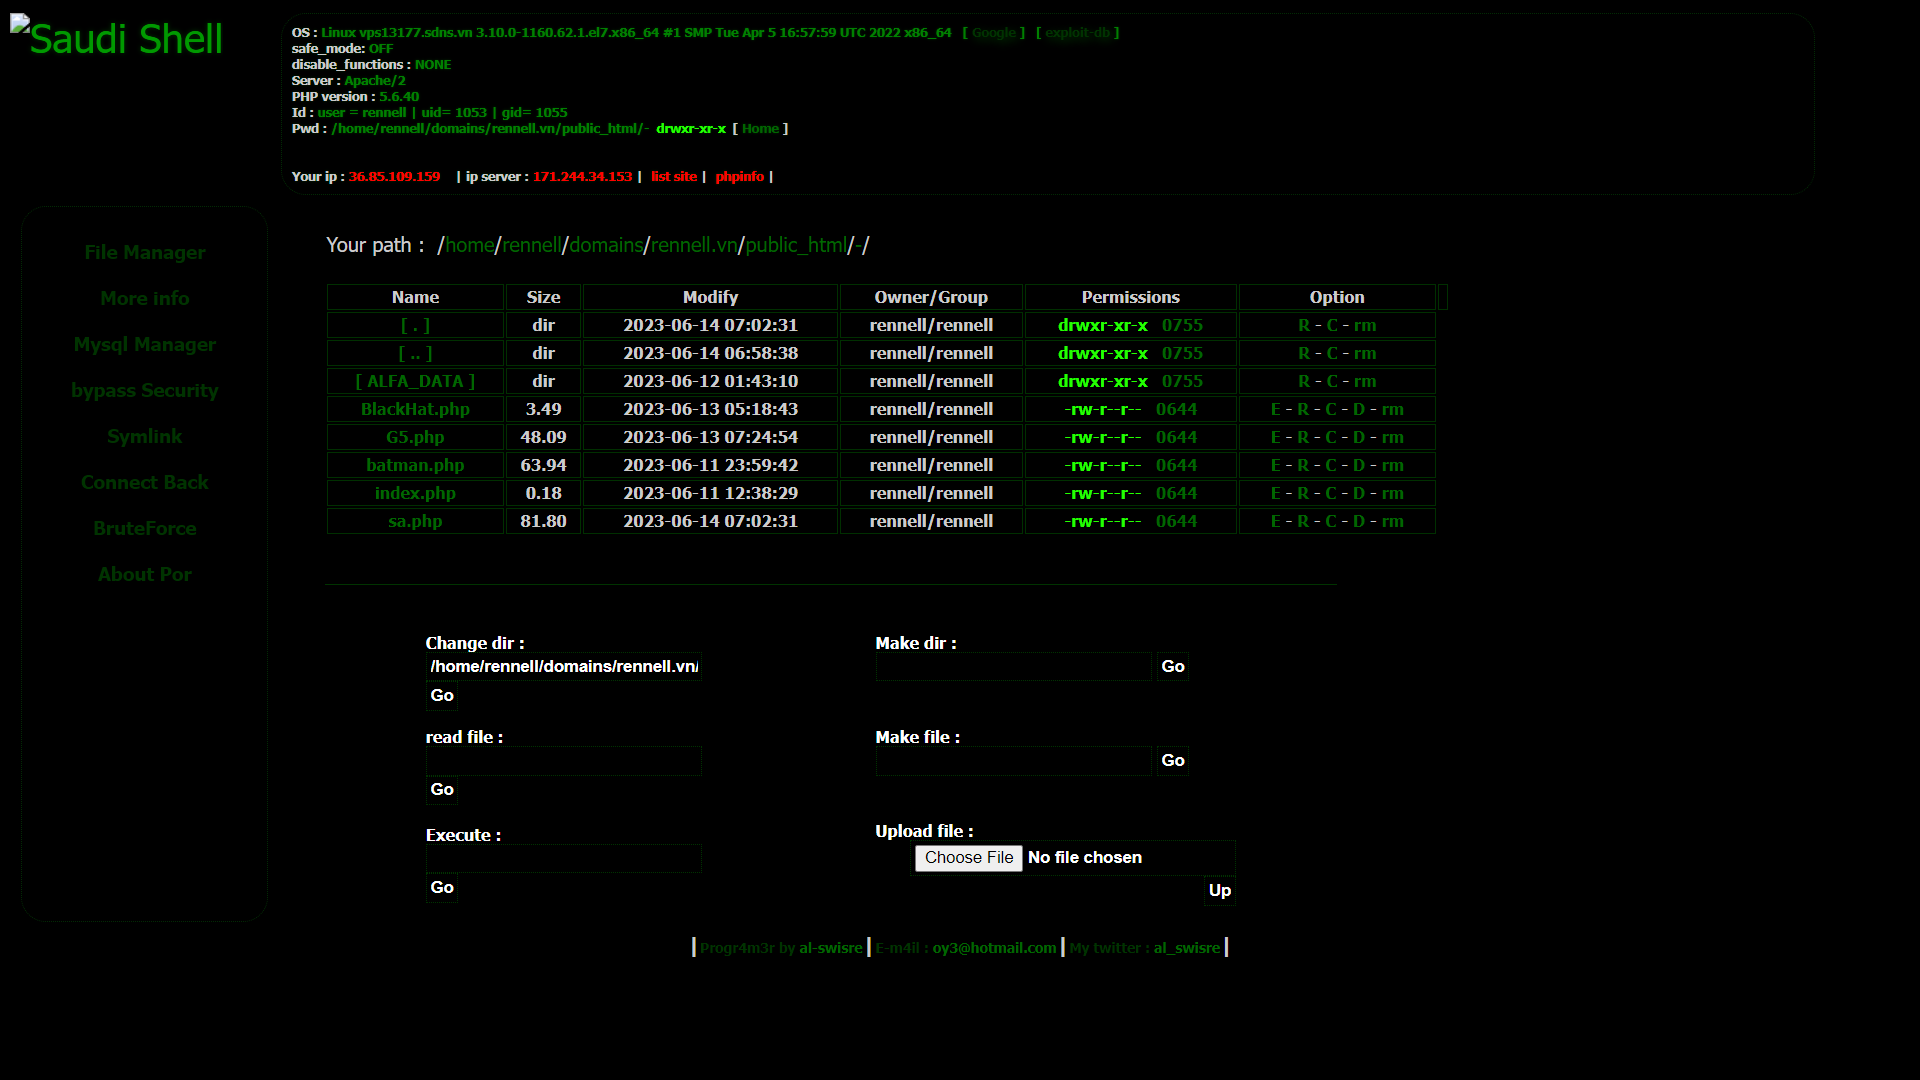Click the Change dir input field

click(564, 667)
